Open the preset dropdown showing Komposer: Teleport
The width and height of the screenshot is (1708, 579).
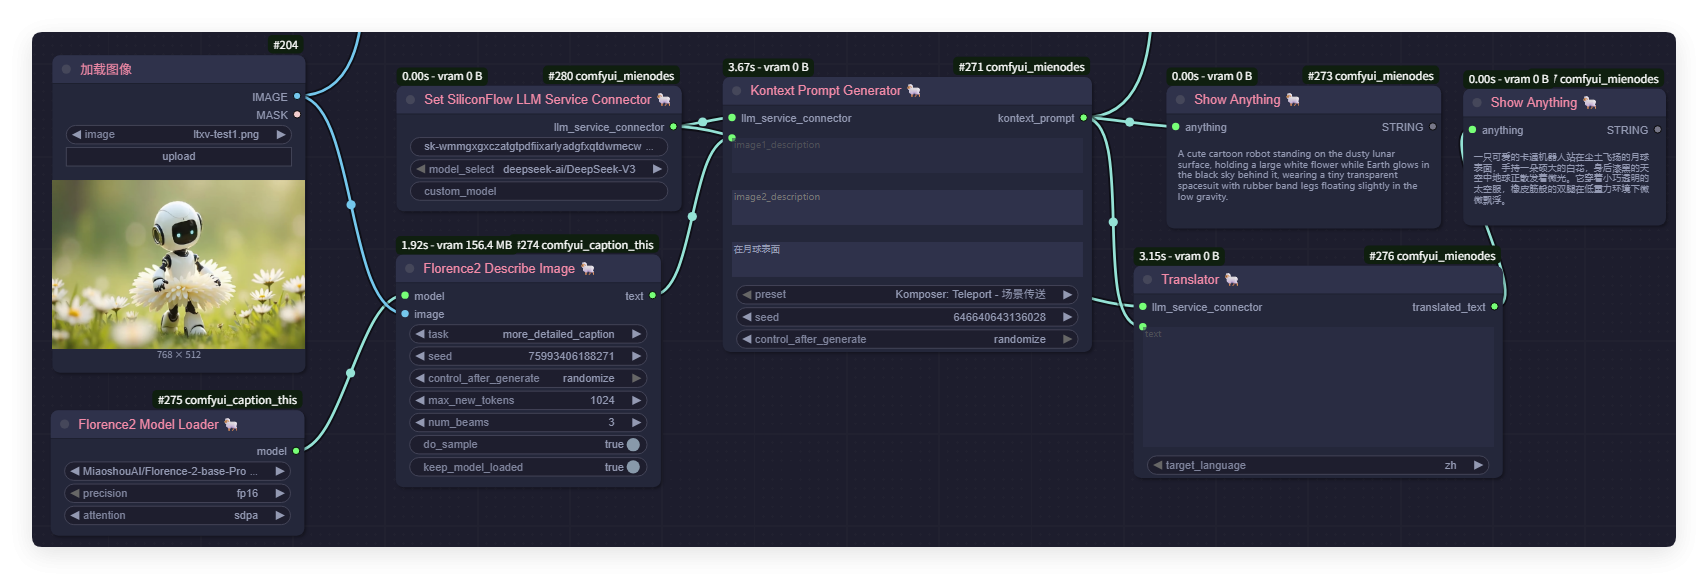(x=907, y=295)
